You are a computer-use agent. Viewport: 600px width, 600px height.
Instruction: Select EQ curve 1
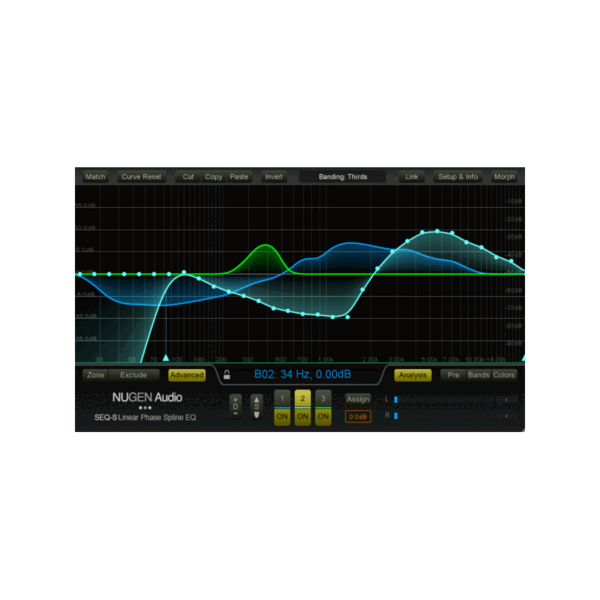[282, 399]
